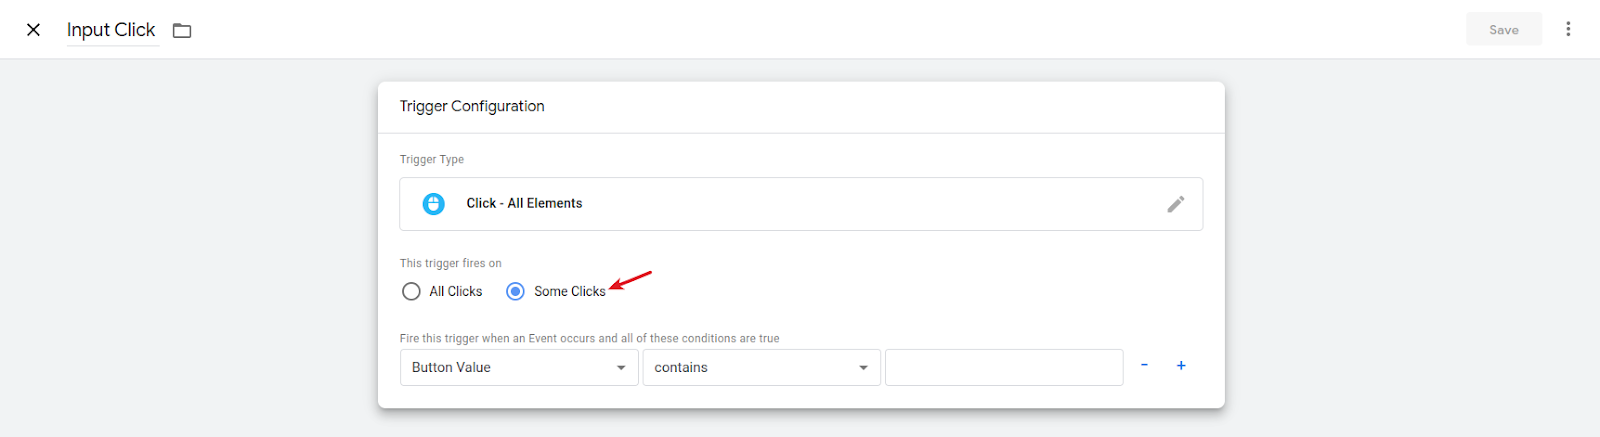Click the empty condition value field
Image resolution: width=1600 pixels, height=437 pixels.
coord(1004,368)
